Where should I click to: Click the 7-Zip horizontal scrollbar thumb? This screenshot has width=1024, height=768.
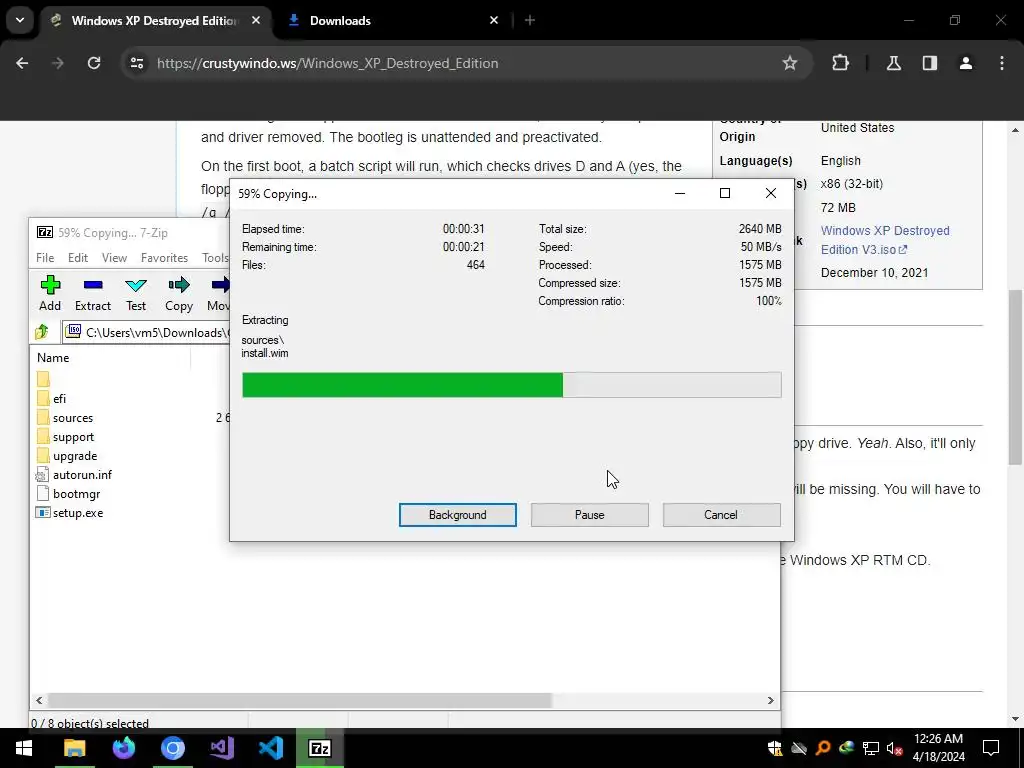(x=300, y=700)
